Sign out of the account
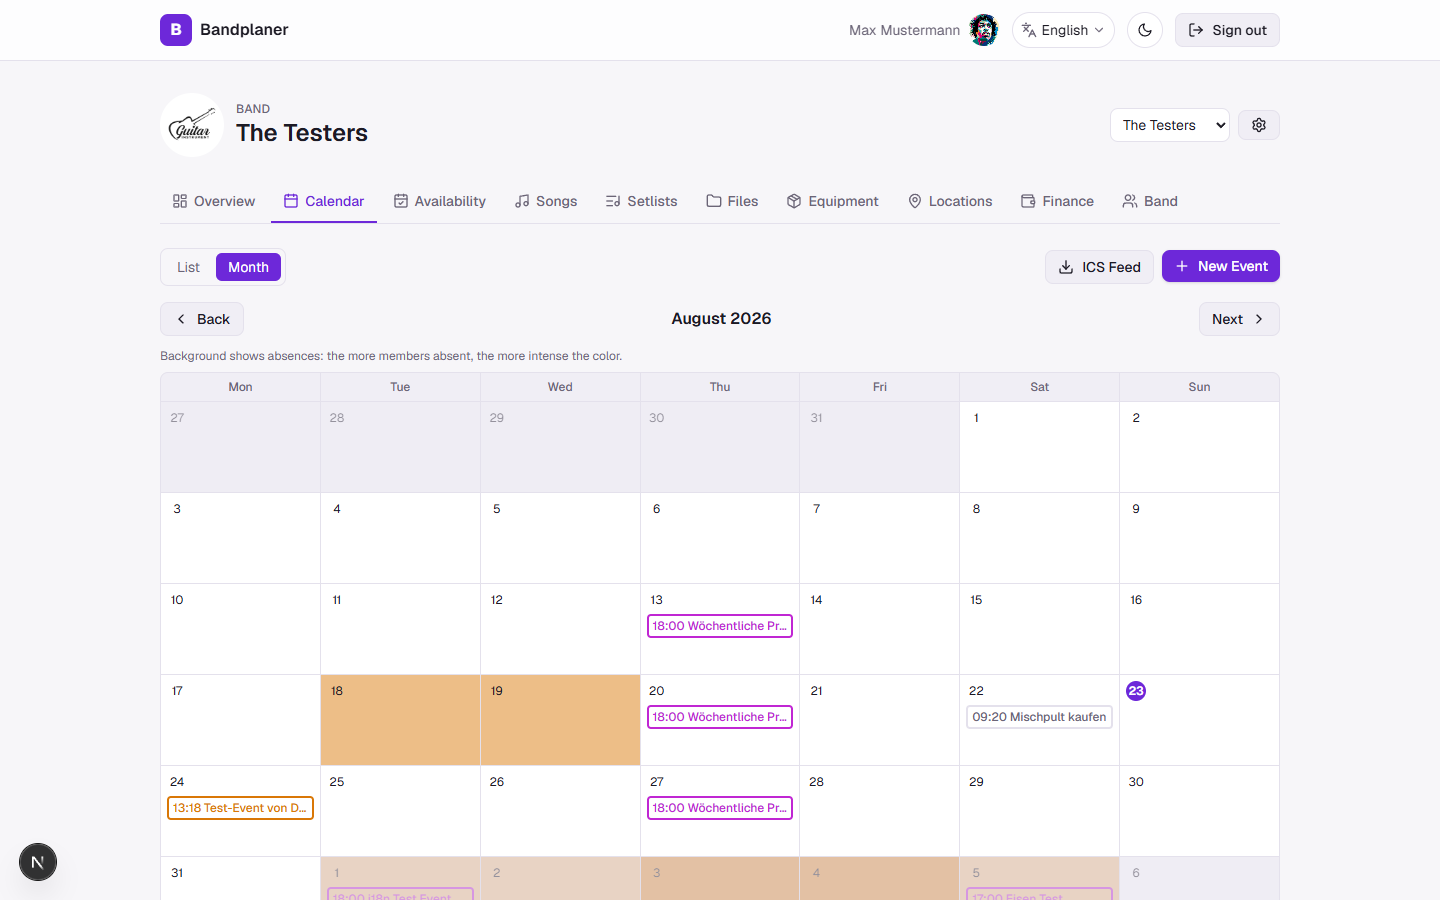Viewport: 1440px width, 900px height. click(1227, 30)
